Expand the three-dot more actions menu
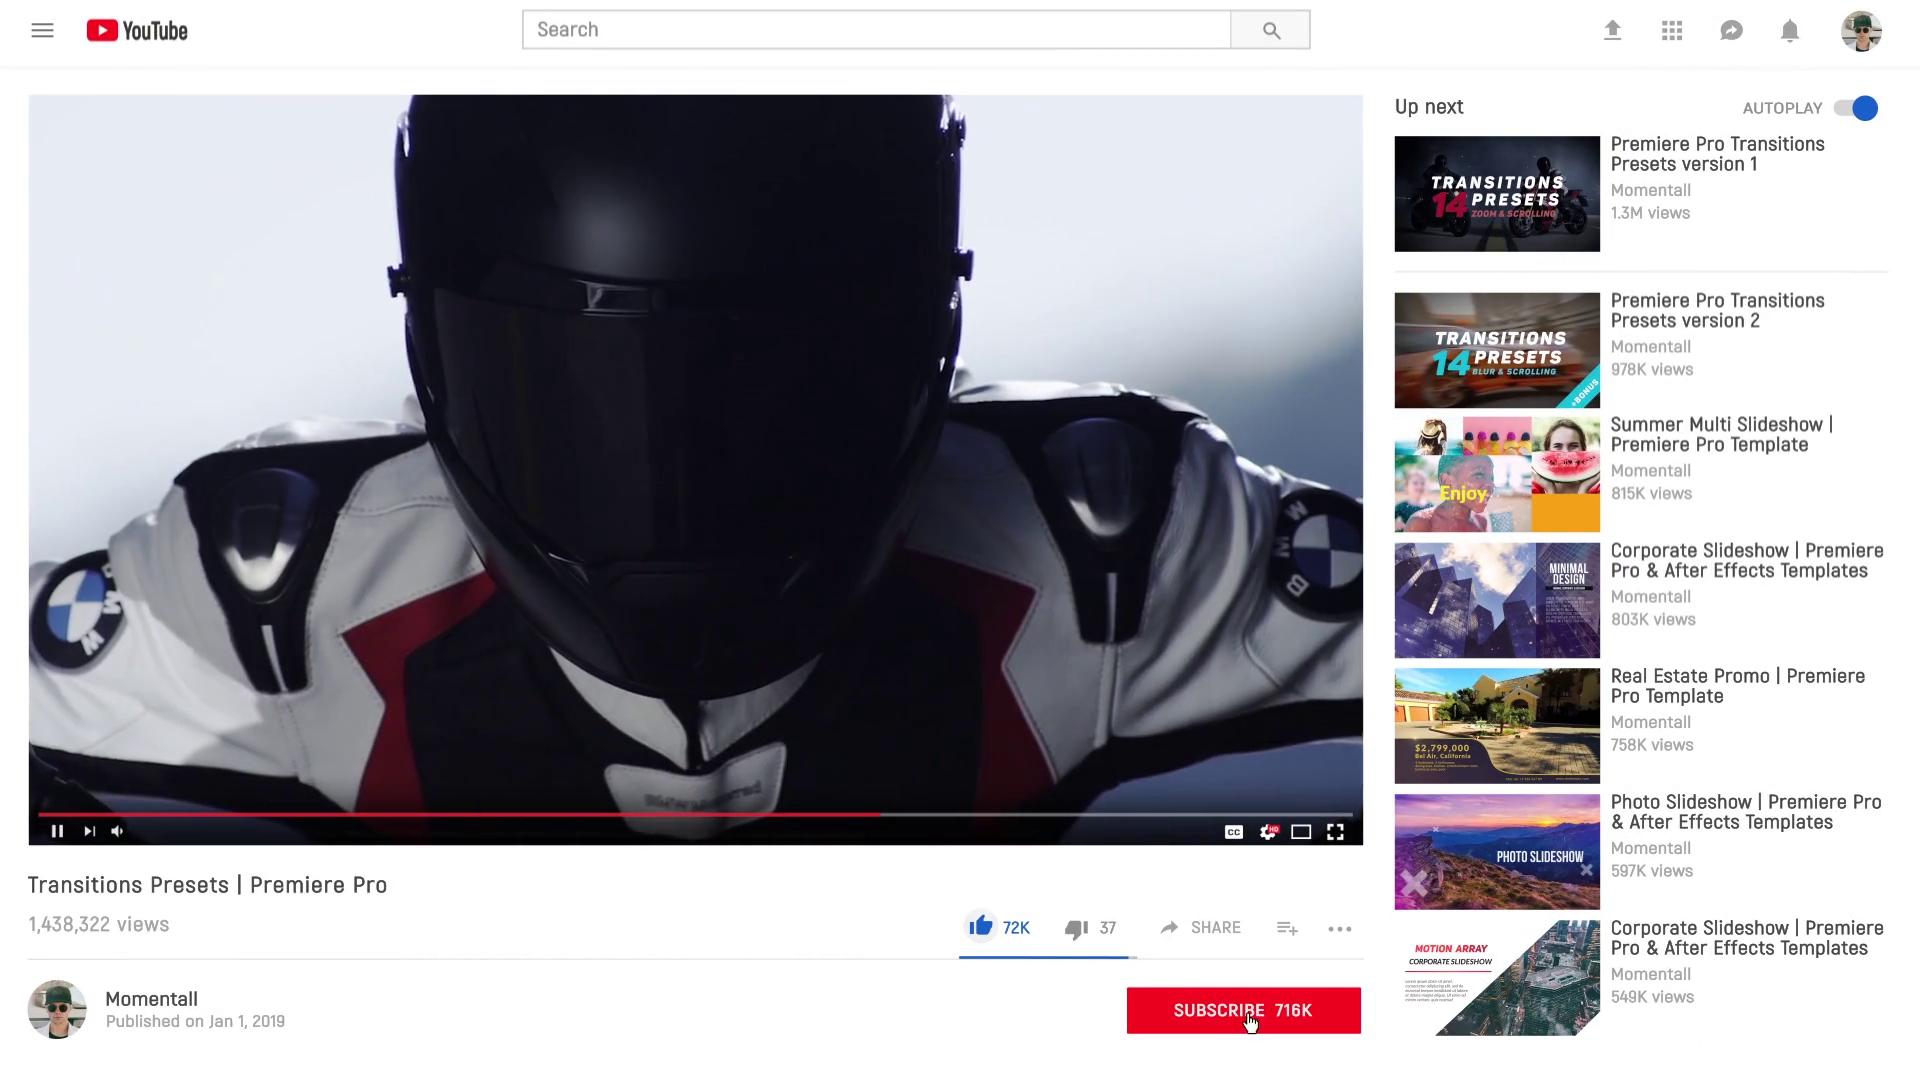1920x1080 pixels. click(x=1340, y=929)
